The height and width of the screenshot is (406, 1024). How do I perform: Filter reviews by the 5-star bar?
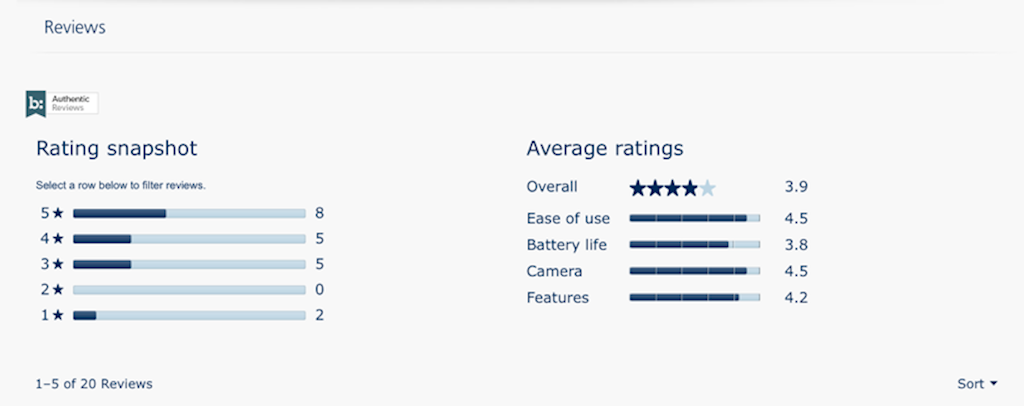point(189,213)
